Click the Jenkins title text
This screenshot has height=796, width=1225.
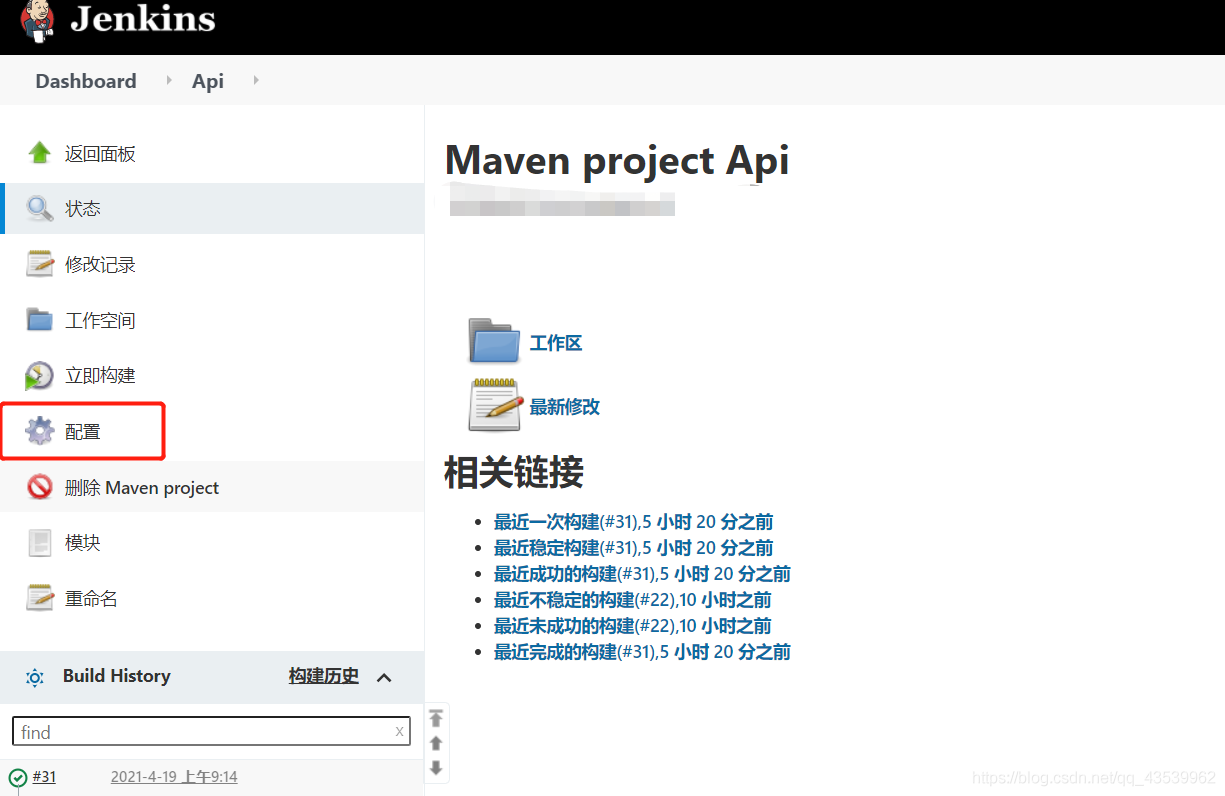tap(142, 18)
